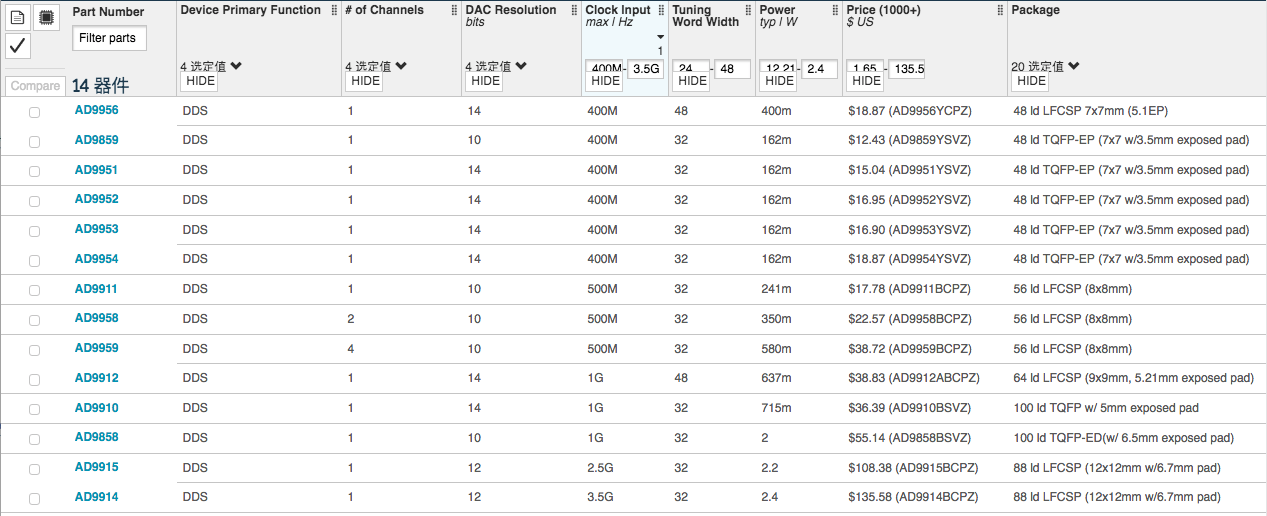Image resolution: width=1267 pixels, height=516 pixels.
Task: Sort by DAC Resolution header
Action: point(511,10)
